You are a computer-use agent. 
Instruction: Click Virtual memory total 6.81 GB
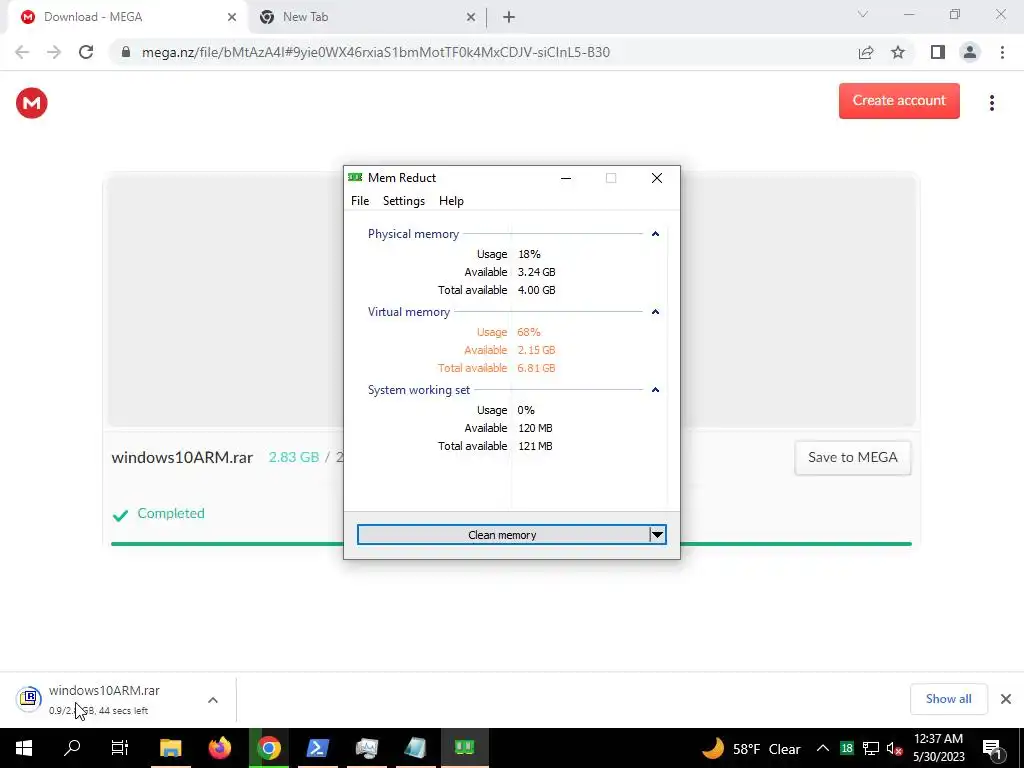point(537,368)
